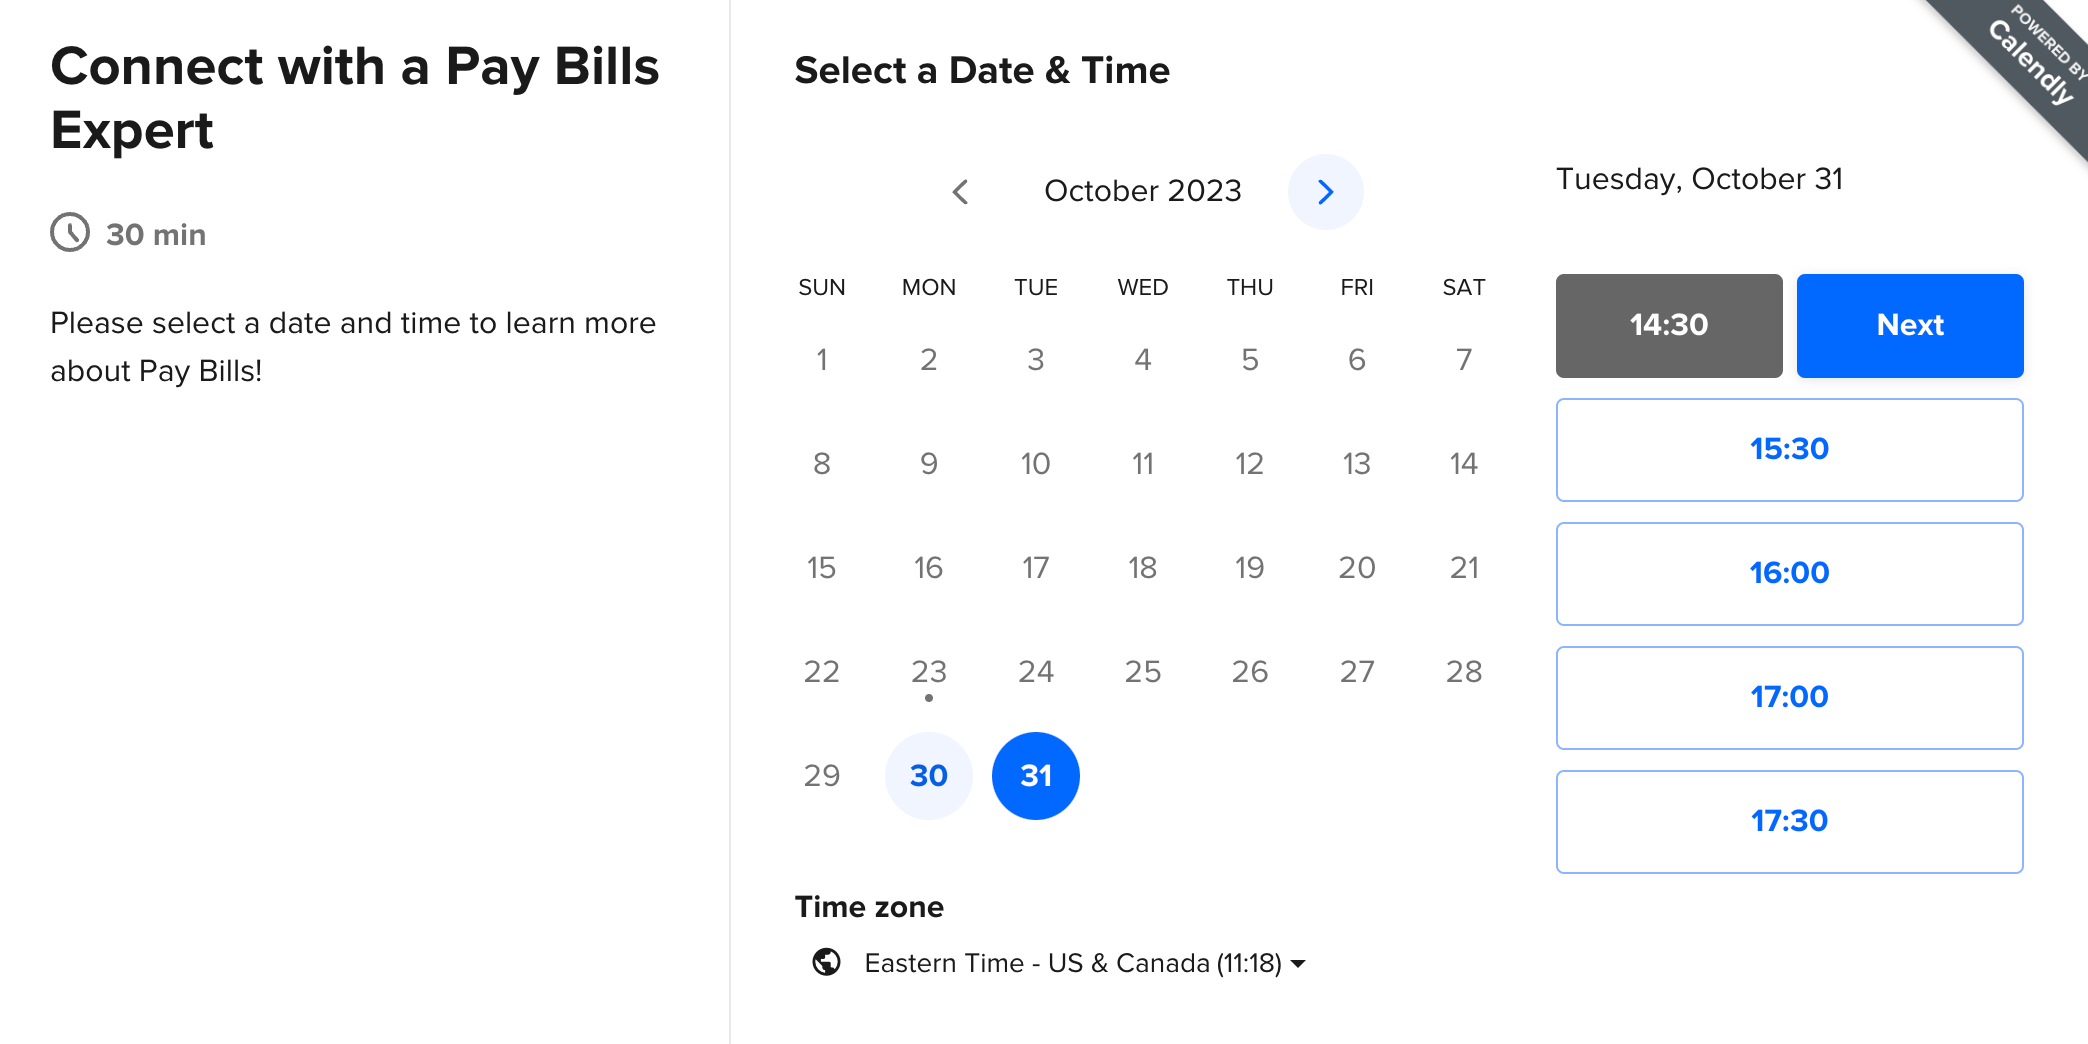This screenshot has width=2088, height=1044.
Task: Click the previous month arrow
Action: [961, 192]
